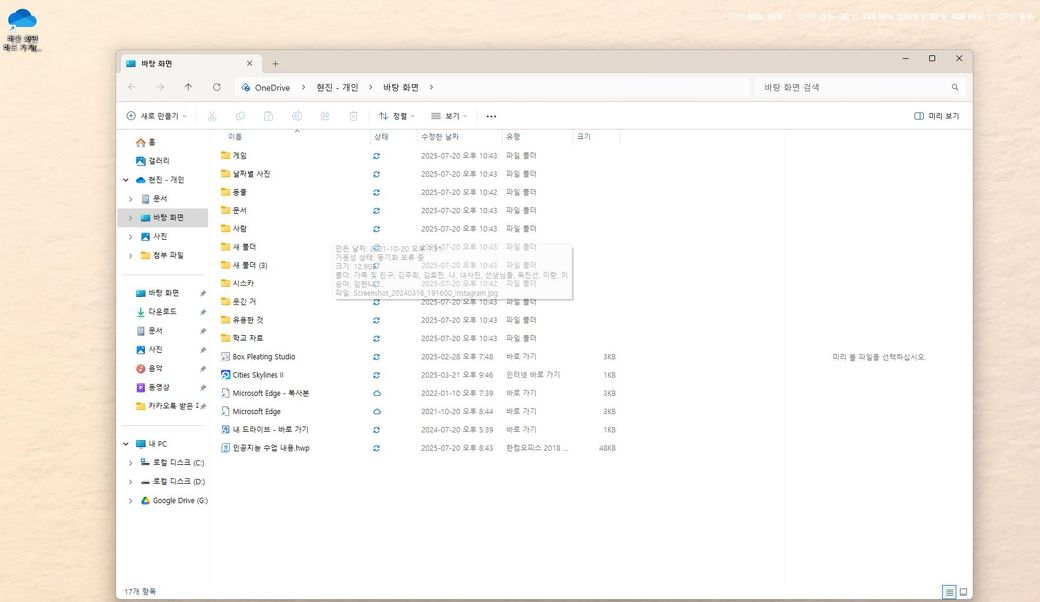Click the Cut scissors icon in toolbar
Image resolution: width=1040 pixels, height=602 pixels.
point(212,116)
